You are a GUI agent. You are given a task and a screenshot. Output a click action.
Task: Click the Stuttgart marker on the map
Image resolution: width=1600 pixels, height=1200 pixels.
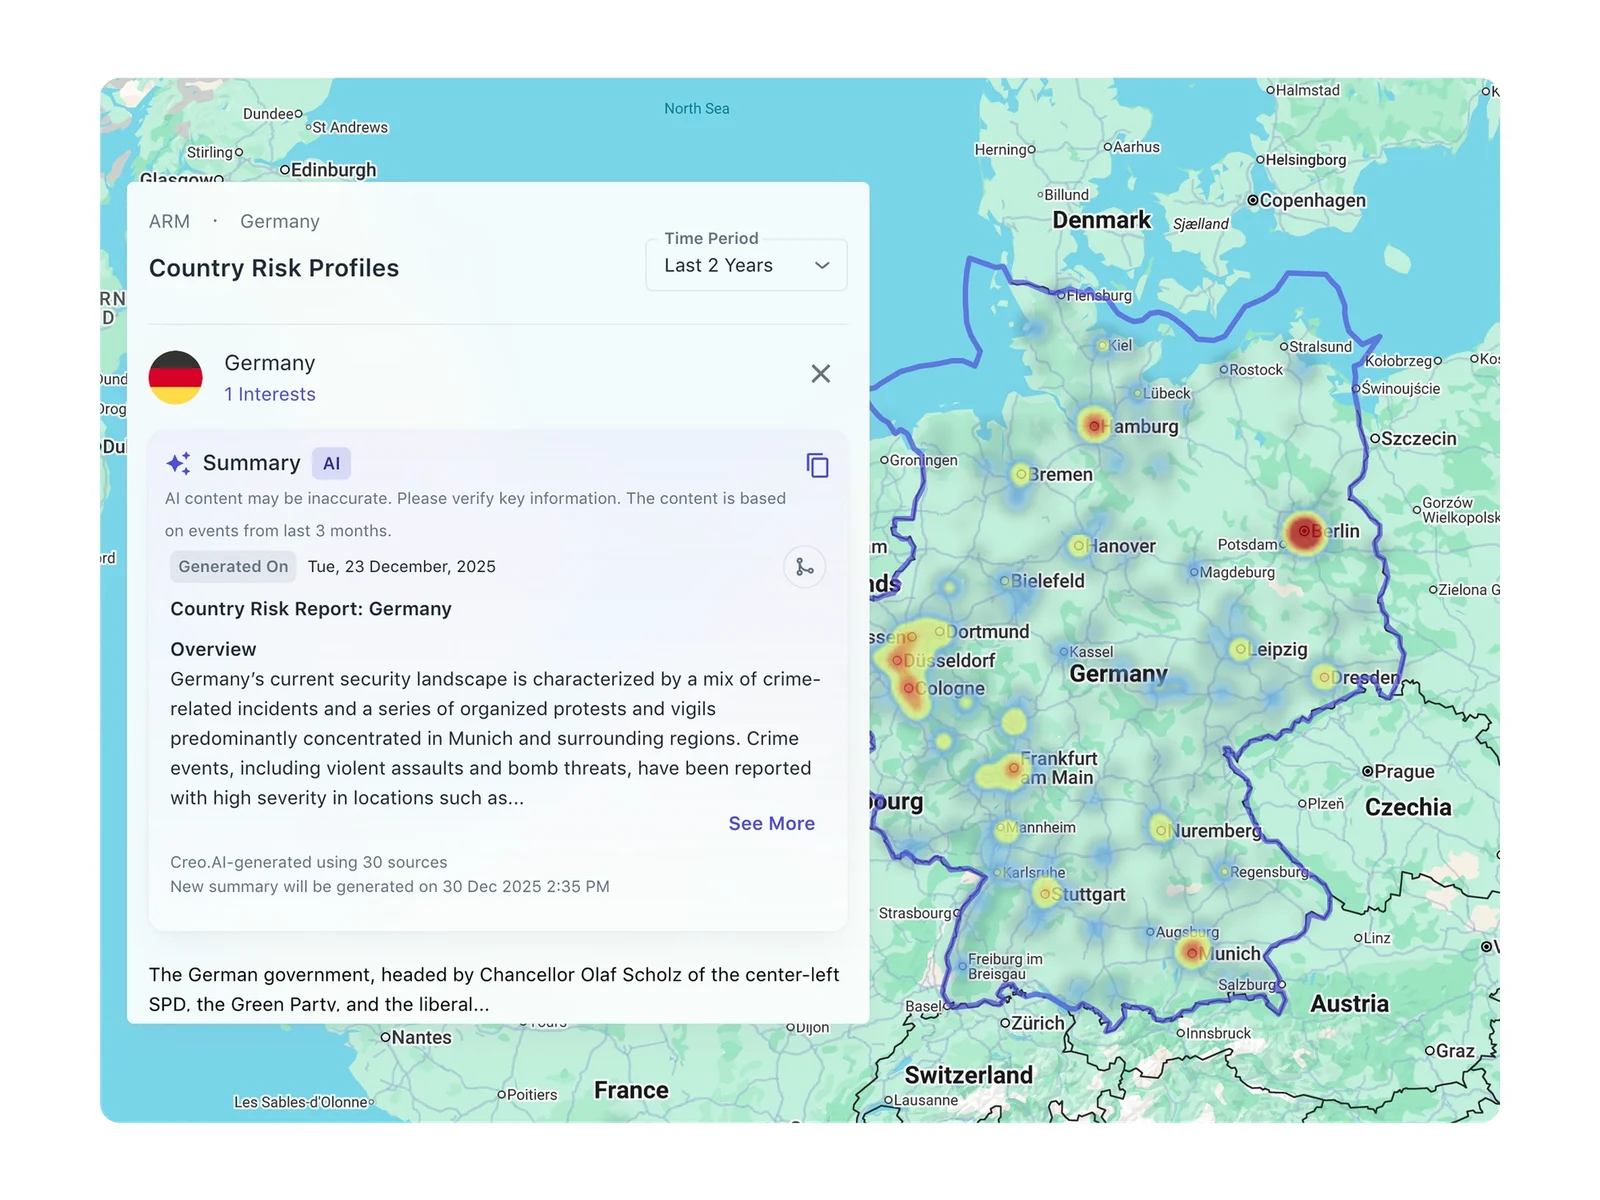[x=1045, y=894]
